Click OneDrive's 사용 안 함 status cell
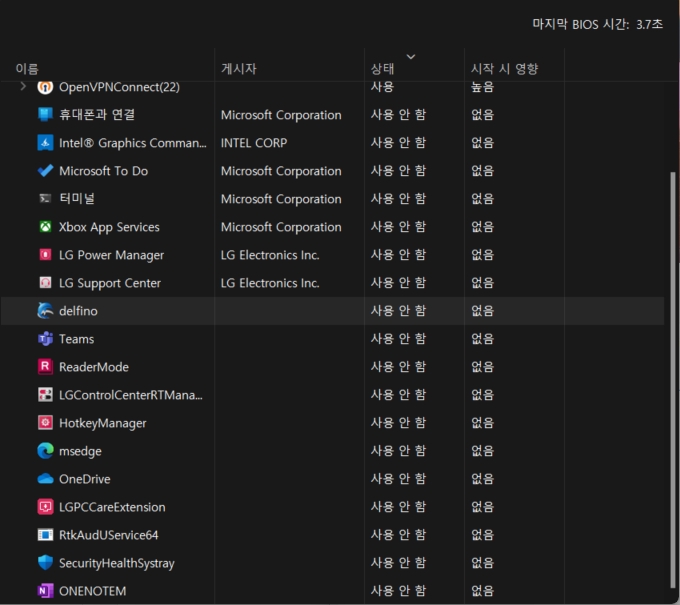This screenshot has height=605, width=680. (398, 478)
